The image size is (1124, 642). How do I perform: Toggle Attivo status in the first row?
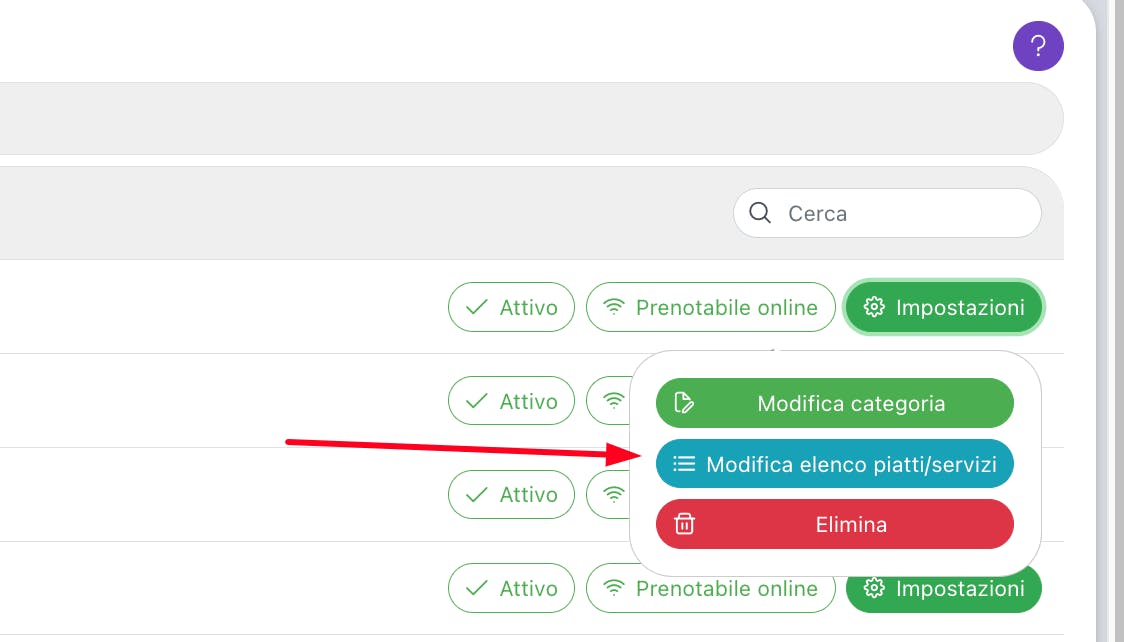point(511,307)
